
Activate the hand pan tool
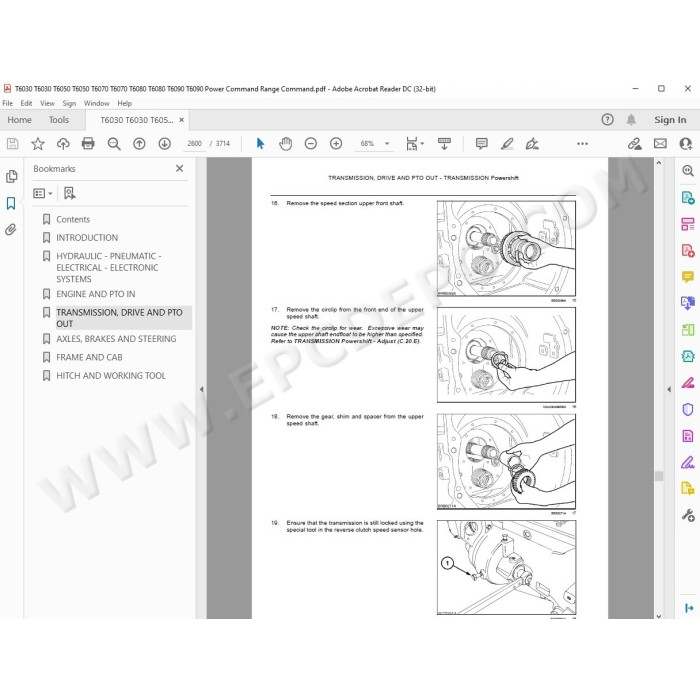coord(285,144)
